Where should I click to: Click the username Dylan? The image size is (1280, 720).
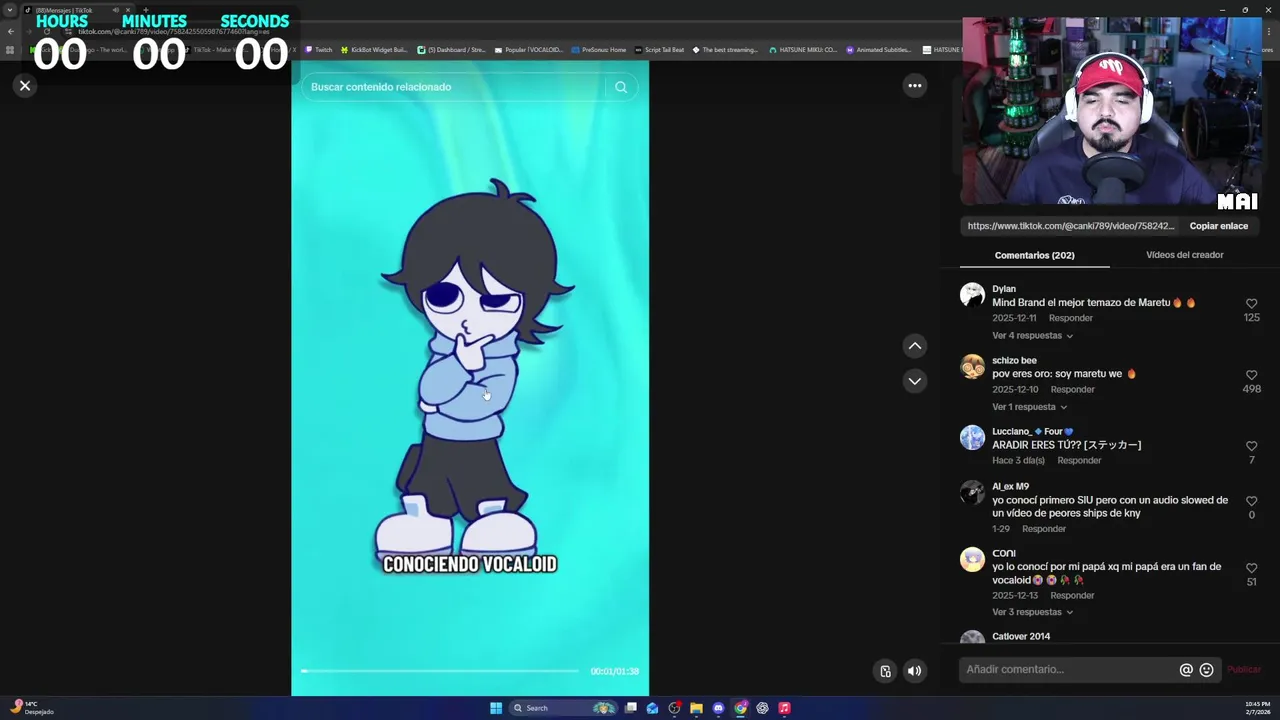point(1003,289)
